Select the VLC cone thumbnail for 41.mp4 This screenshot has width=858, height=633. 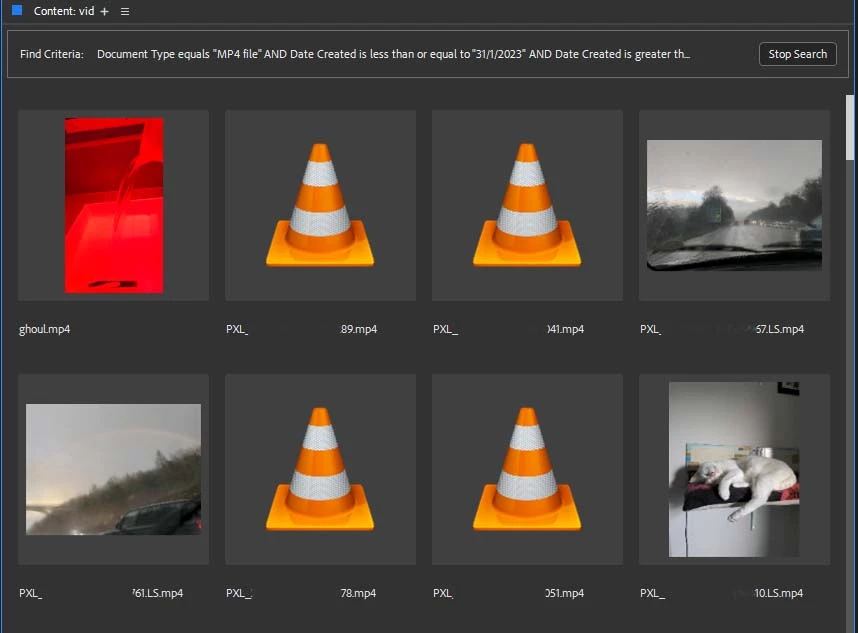[527, 205]
